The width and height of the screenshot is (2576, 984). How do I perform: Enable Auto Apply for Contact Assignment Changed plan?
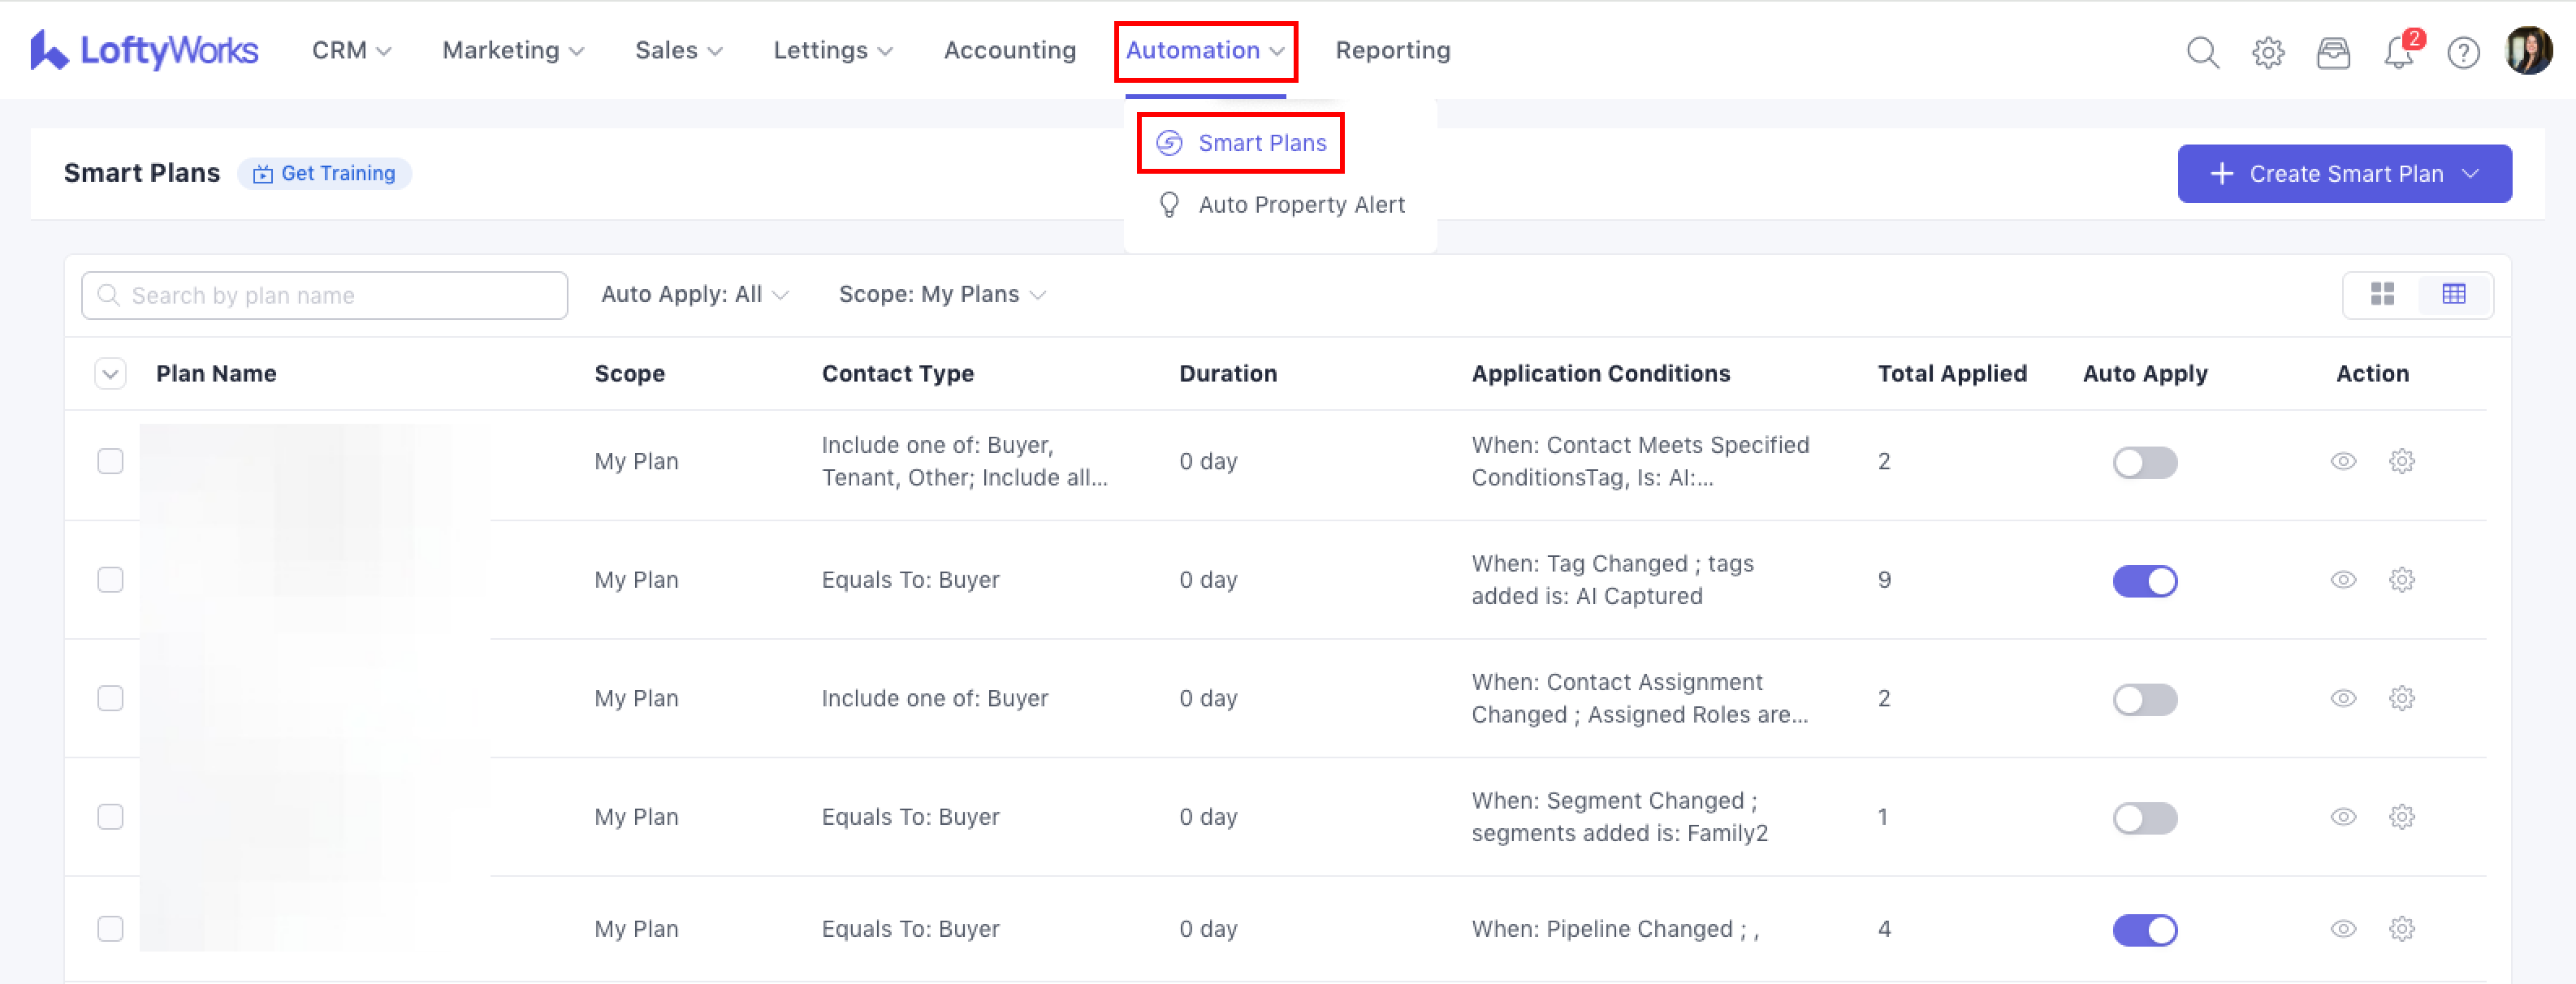pyautogui.click(x=2144, y=699)
